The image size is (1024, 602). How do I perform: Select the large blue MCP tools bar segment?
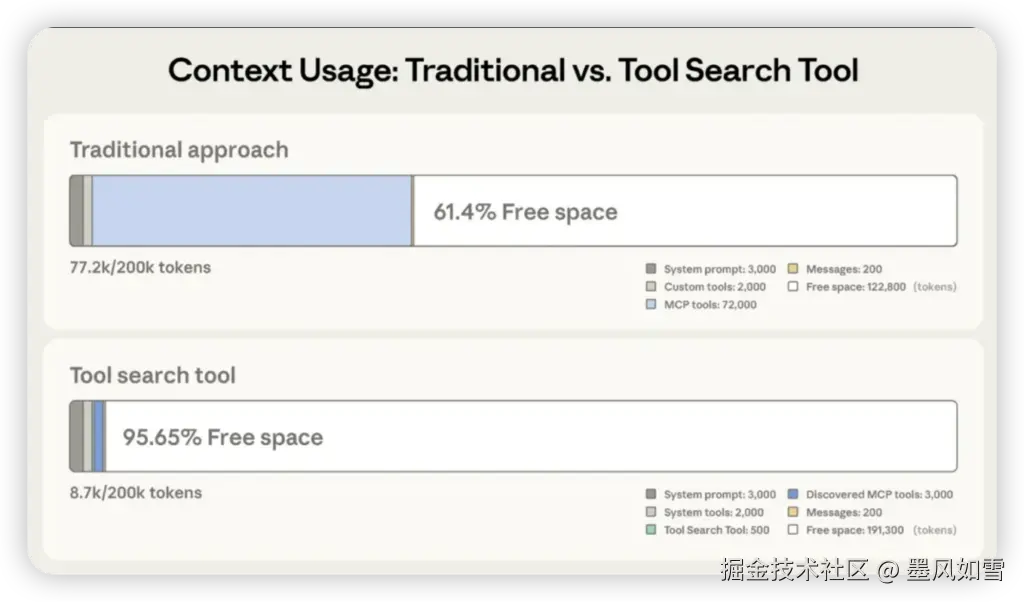tap(252, 211)
